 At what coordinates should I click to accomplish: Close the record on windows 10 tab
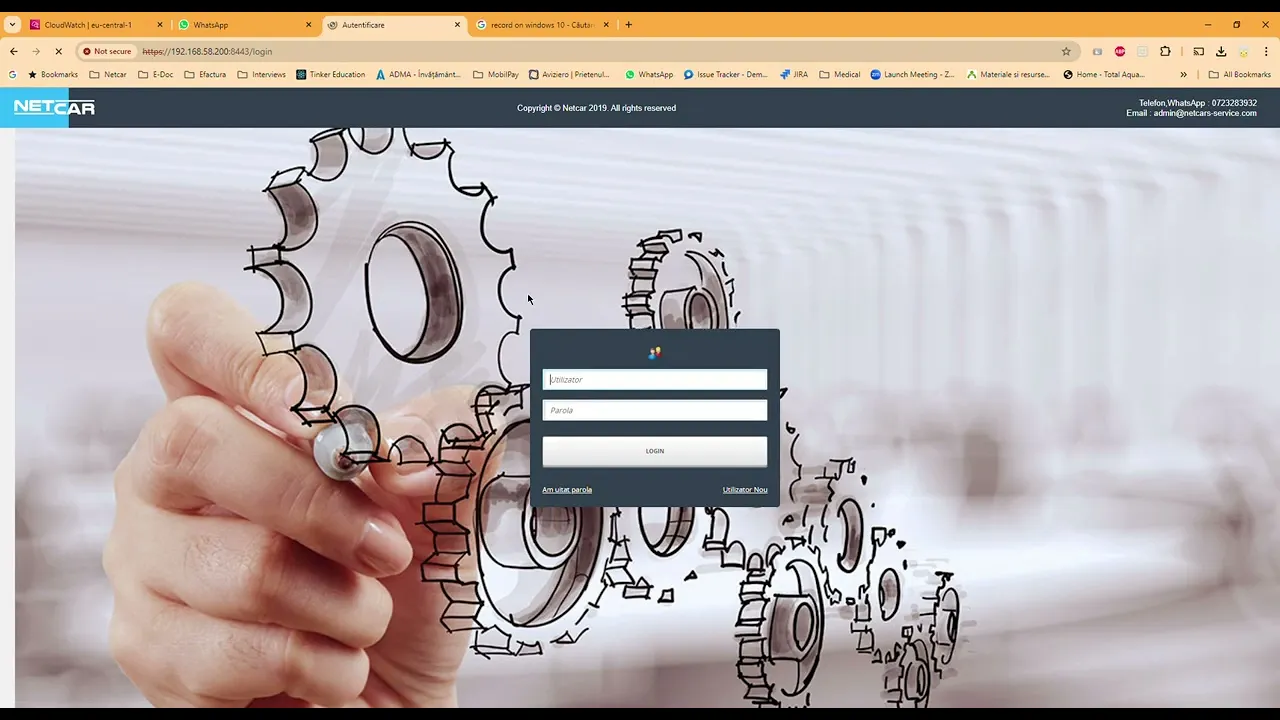coord(605,25)
